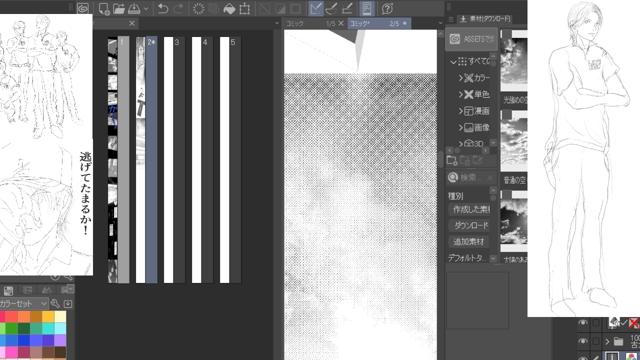
Task: Expand the カラー folder in material tree
Action: (461, 78)
